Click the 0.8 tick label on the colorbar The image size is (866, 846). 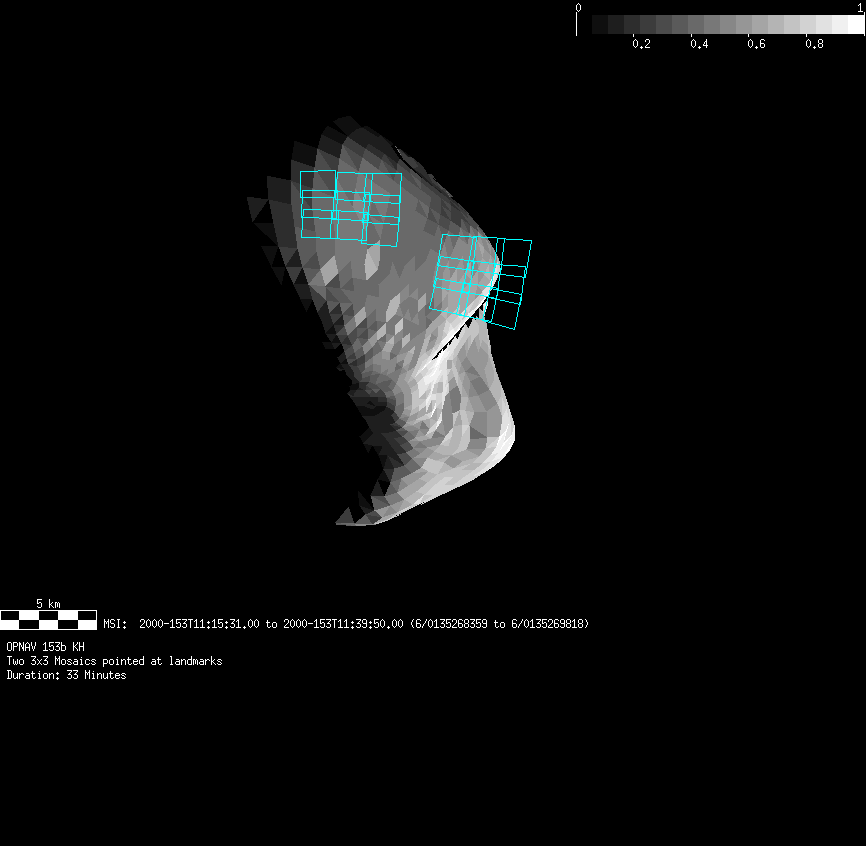tap(814, 44)
